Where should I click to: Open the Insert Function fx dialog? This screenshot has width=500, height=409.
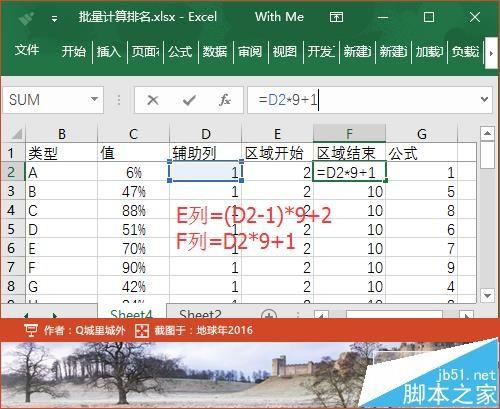225,100
